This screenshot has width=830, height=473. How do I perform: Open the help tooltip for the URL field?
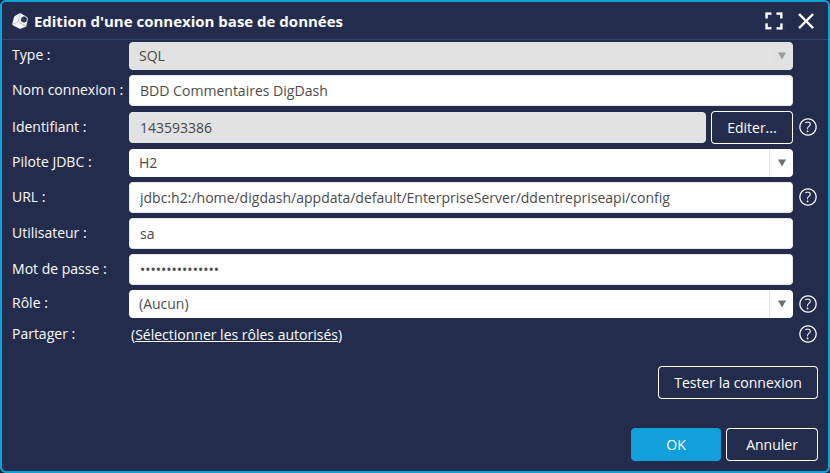[808, 198]
